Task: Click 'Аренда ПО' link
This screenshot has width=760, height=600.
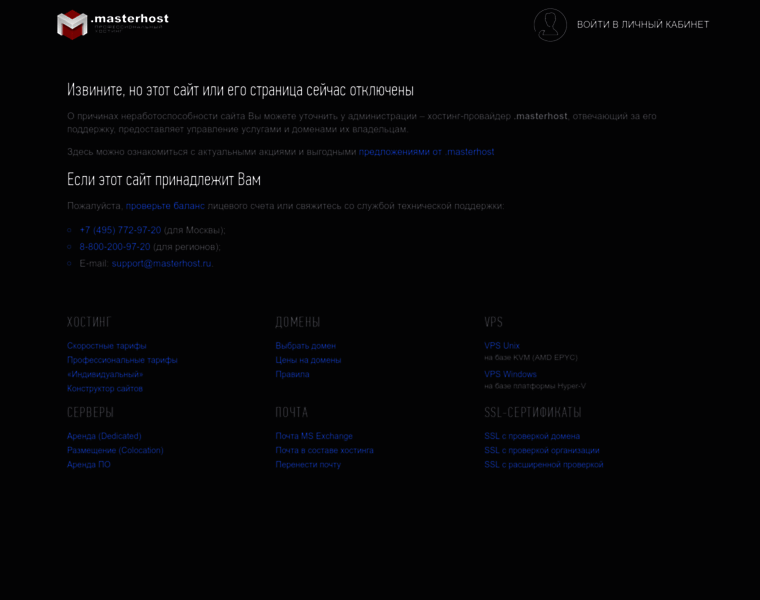Action: 89,464
